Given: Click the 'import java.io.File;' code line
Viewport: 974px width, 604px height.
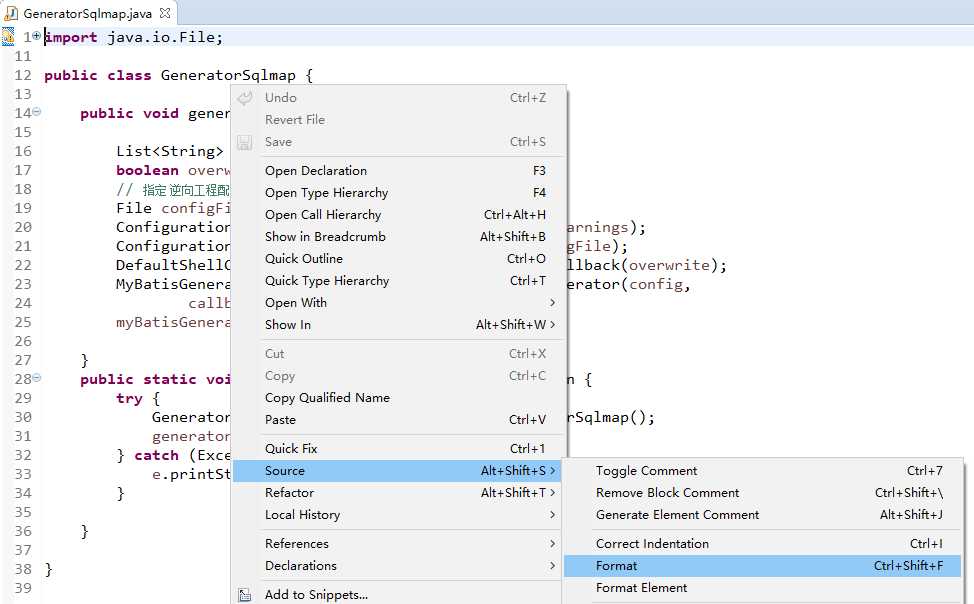Looking at the screenshot, I should coord(134,37).
